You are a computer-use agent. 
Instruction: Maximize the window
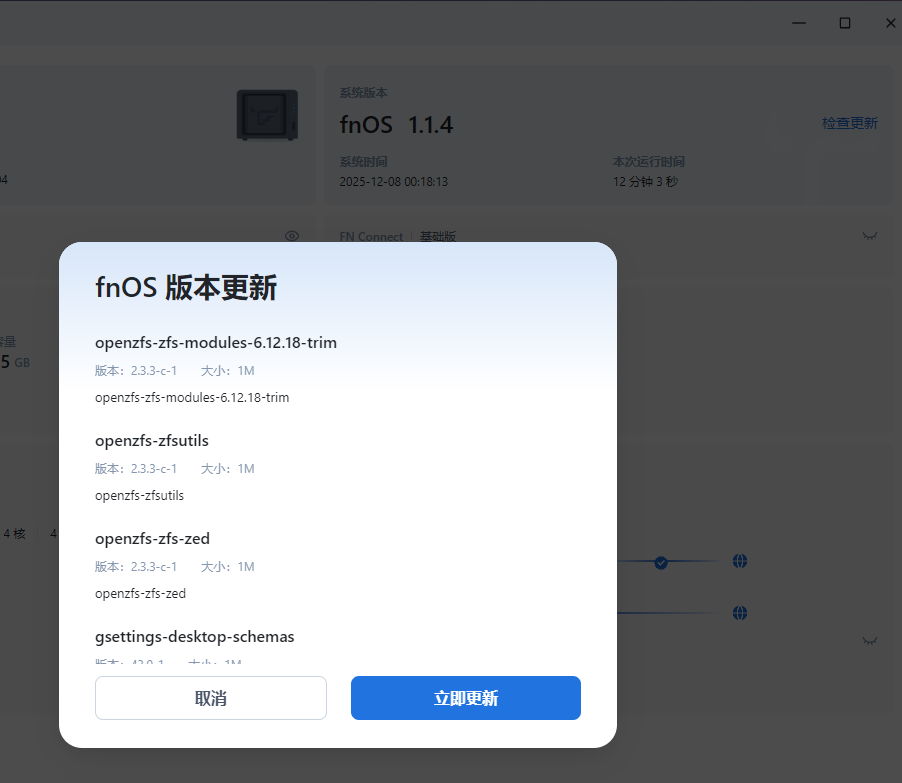tap(844, 23)
